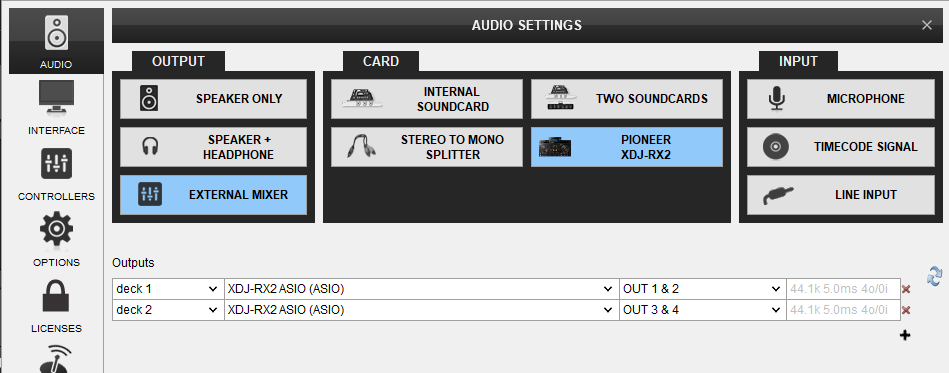
Task: Expand the OUT 1 & 2 channel dropdown
Action: point(702,289)
